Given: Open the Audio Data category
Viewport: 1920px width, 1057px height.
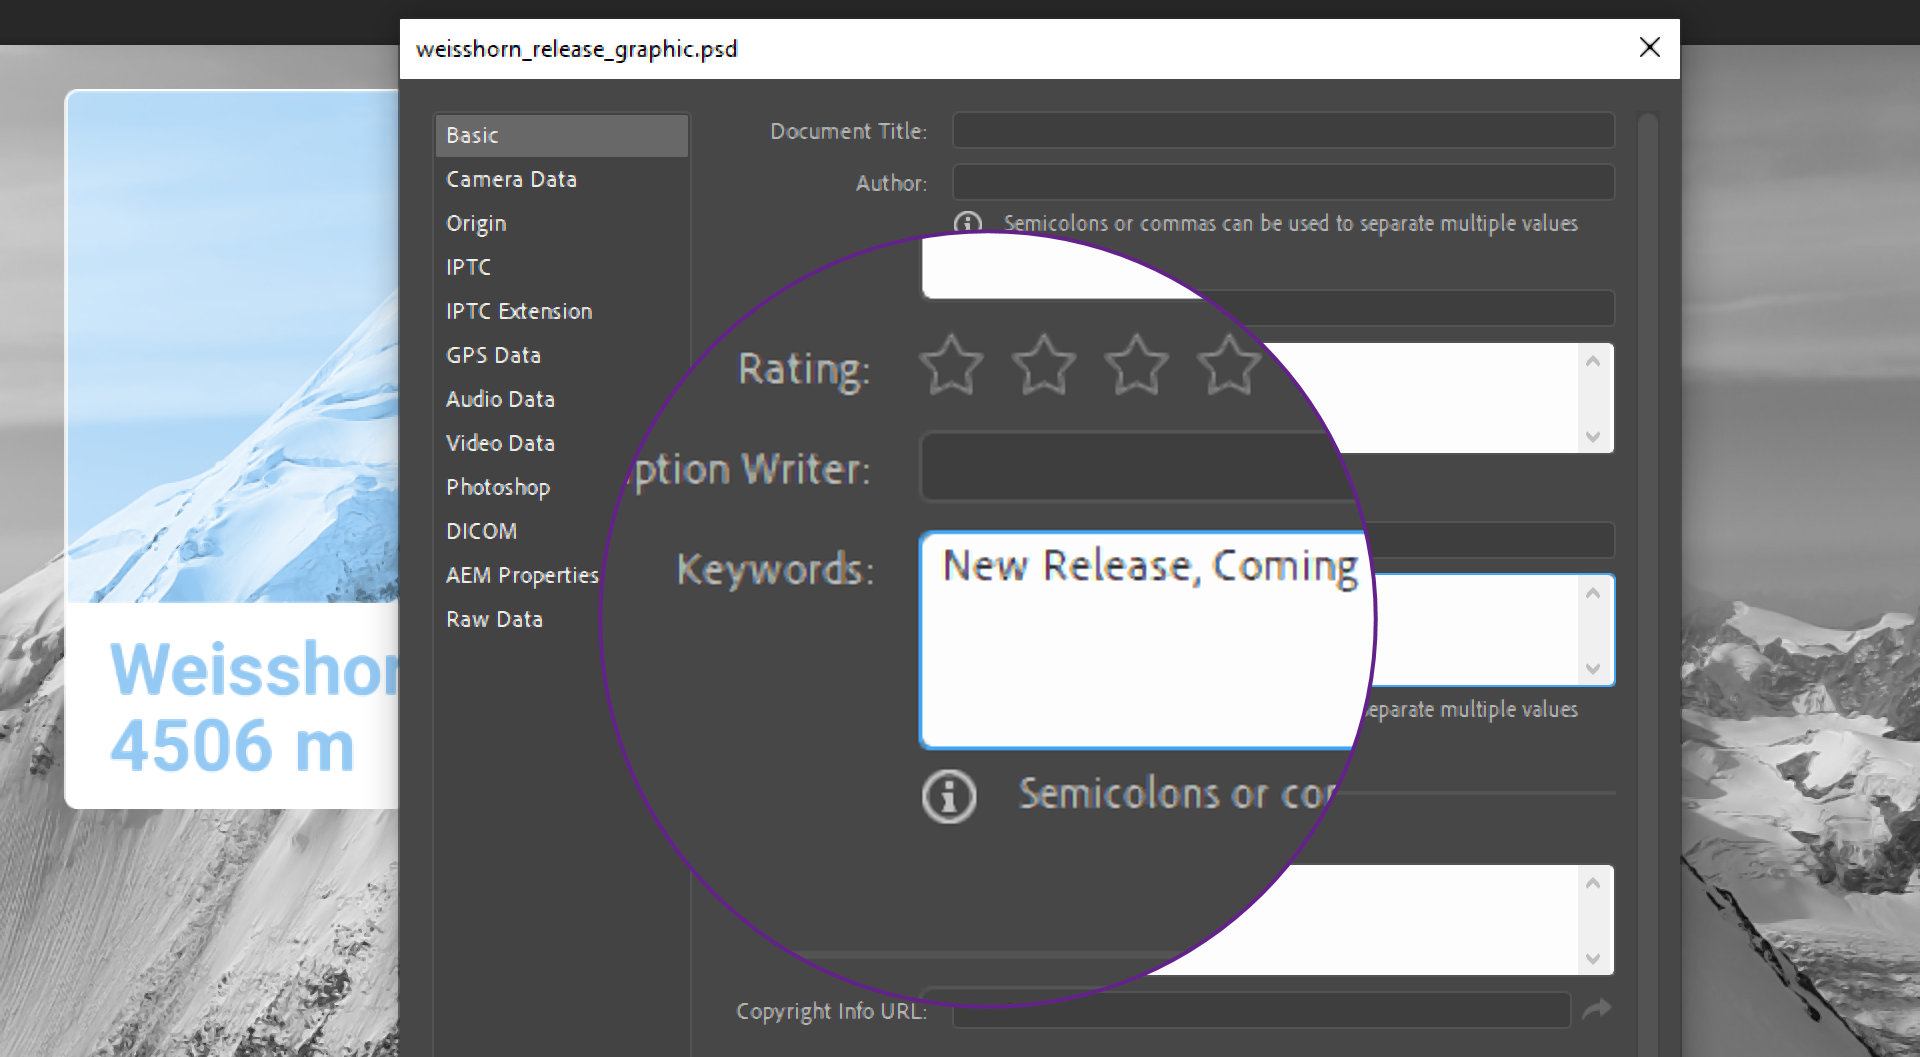Looking at the screenshot, I should (500, 399).
